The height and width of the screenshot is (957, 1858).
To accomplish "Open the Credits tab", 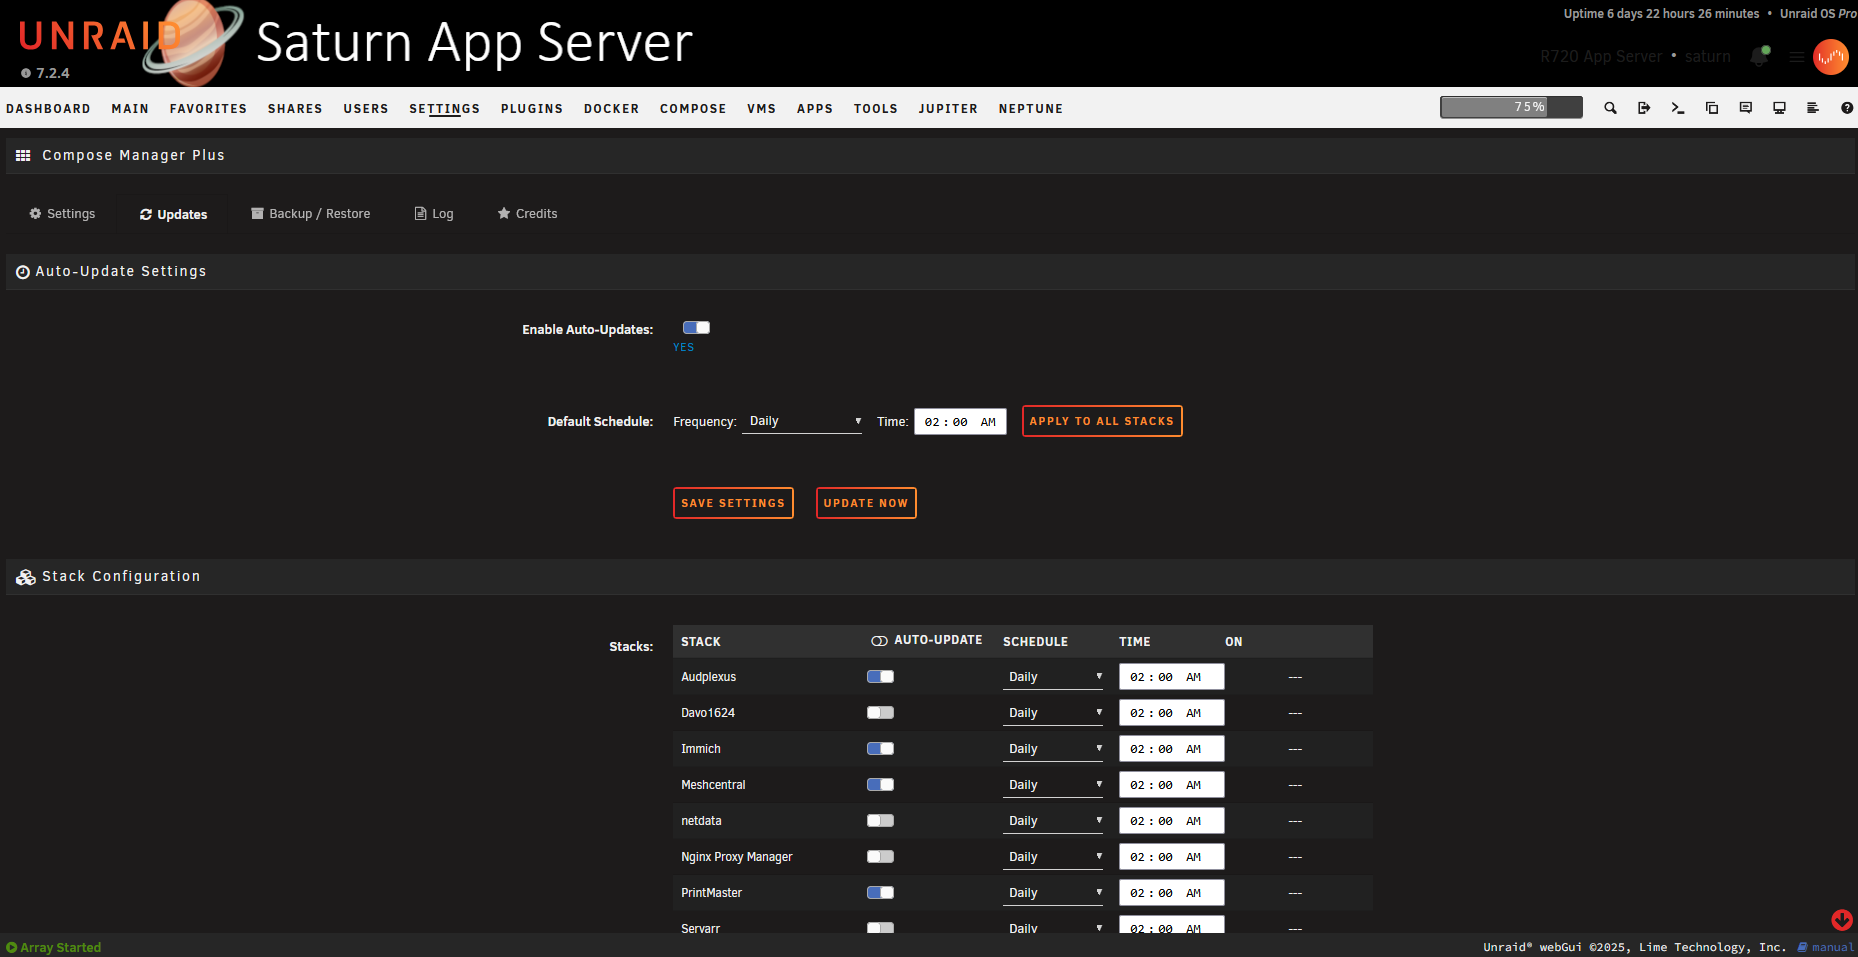I will 527,214.
